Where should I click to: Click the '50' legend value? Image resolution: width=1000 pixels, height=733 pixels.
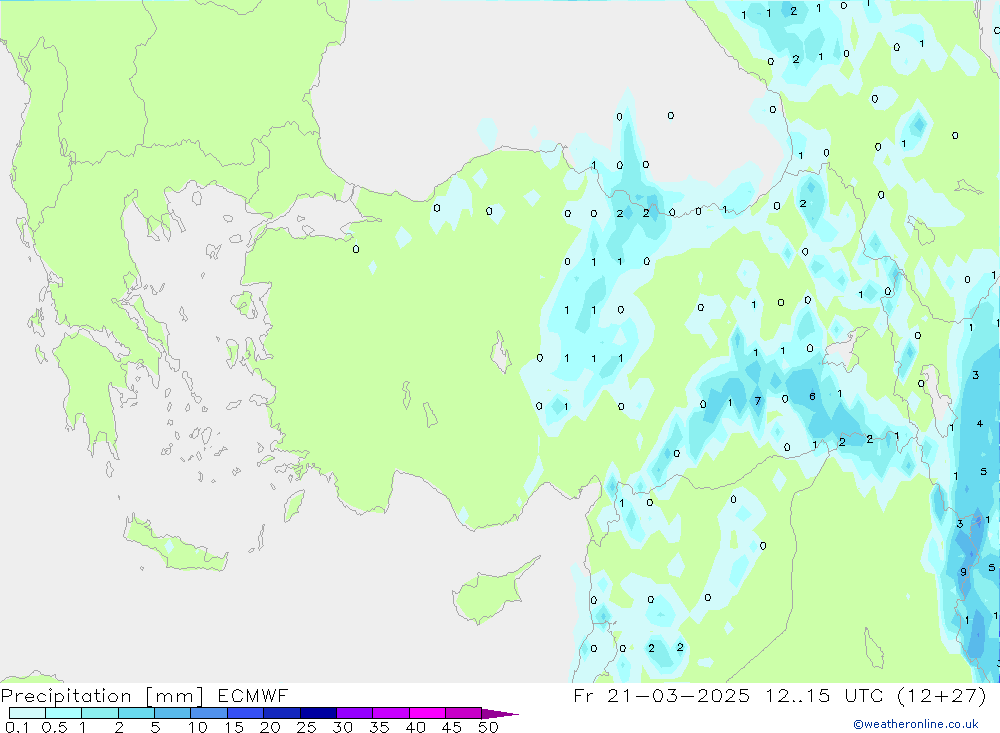(x=488, y=727)
